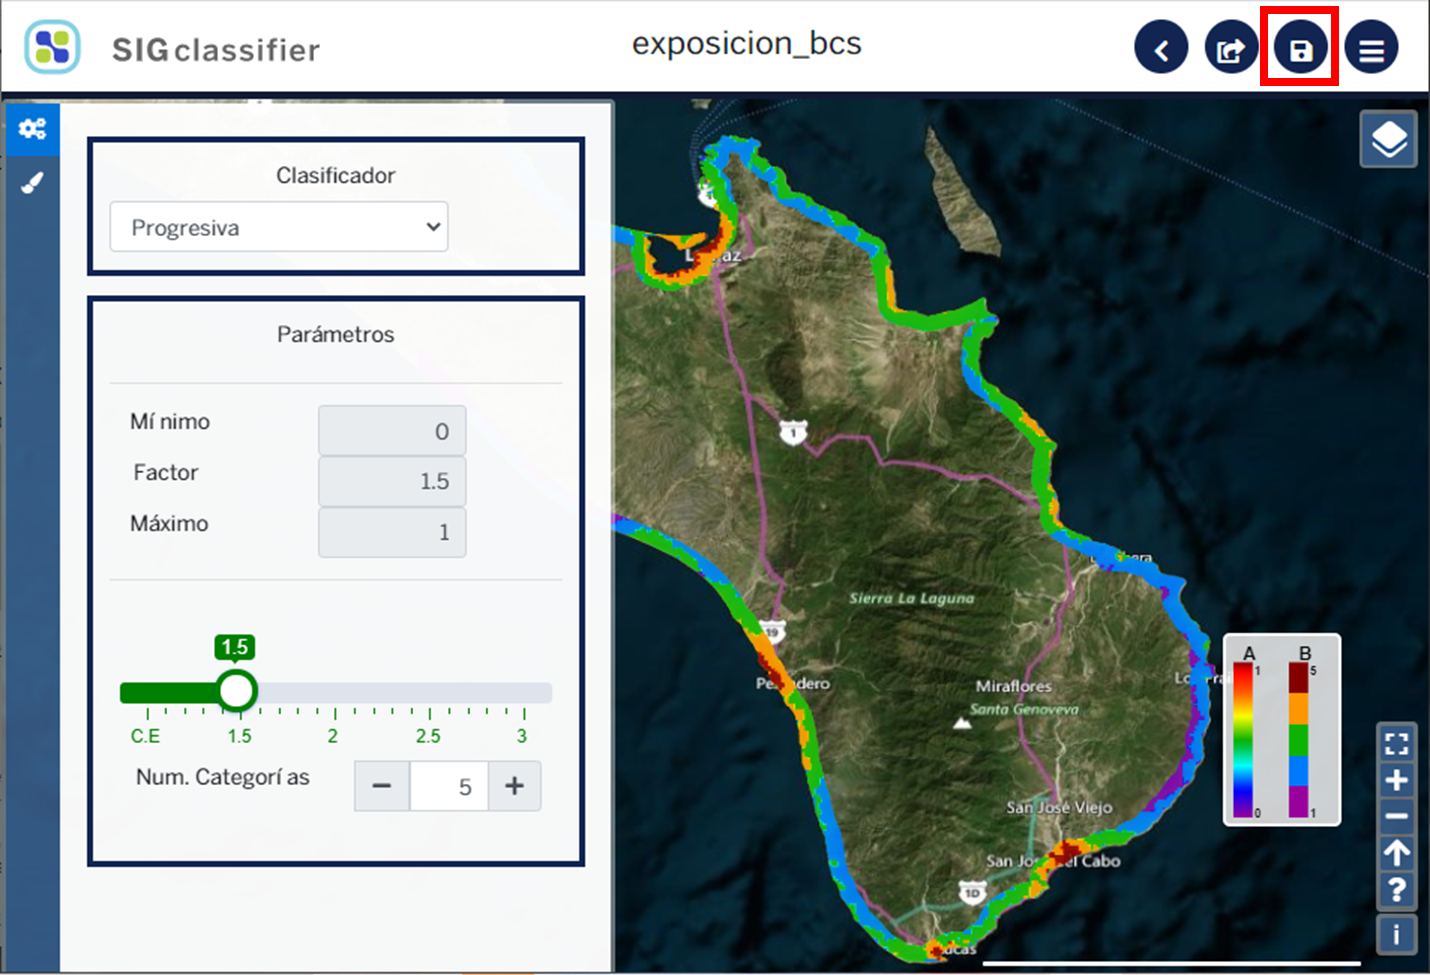Open the help question mark button
1430x975 pixels.
tap(1396, 890)
